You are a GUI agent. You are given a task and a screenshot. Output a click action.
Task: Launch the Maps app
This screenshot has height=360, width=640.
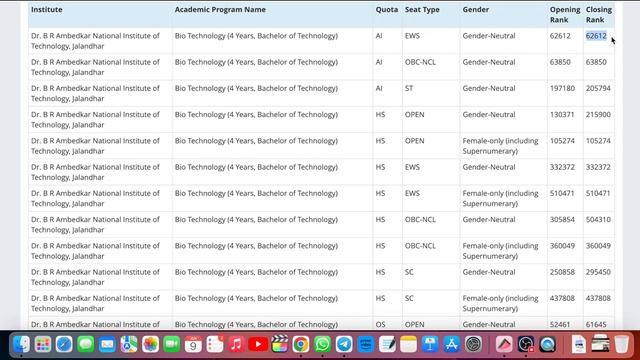[x=129, y=344]
